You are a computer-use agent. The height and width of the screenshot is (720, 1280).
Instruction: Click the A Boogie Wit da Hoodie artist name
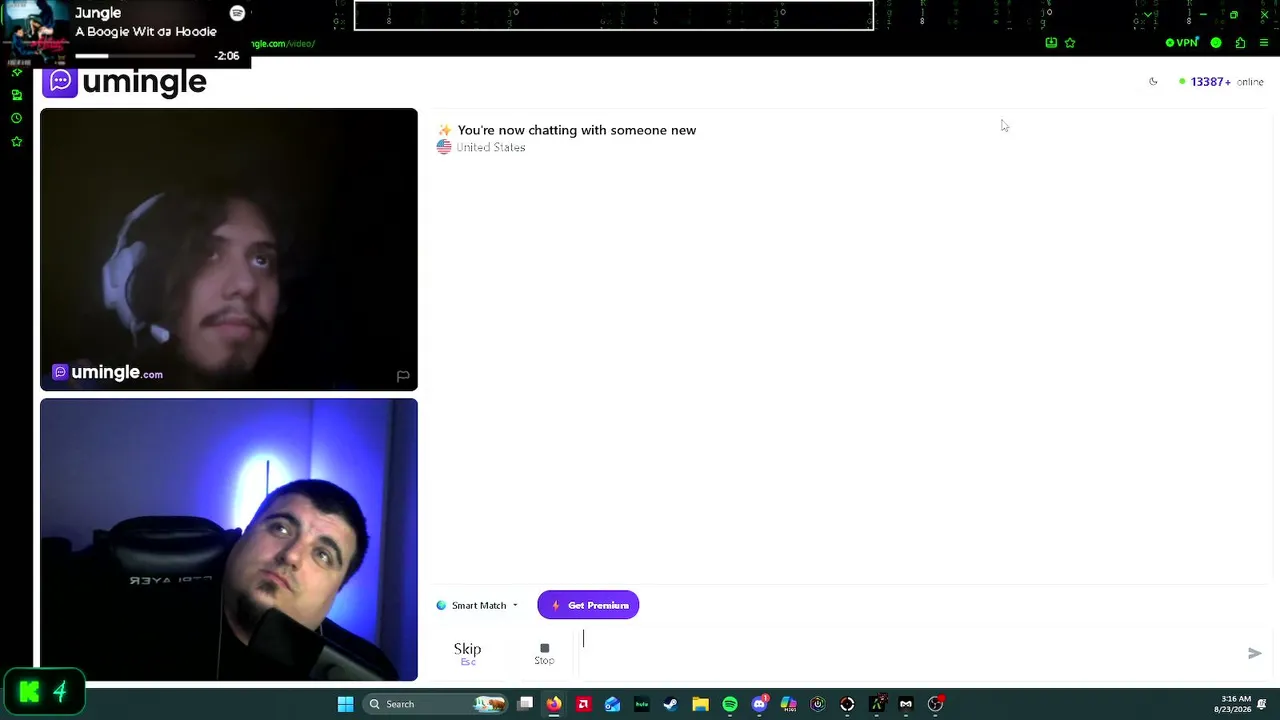pyautogui.click(x=146, y=32)
